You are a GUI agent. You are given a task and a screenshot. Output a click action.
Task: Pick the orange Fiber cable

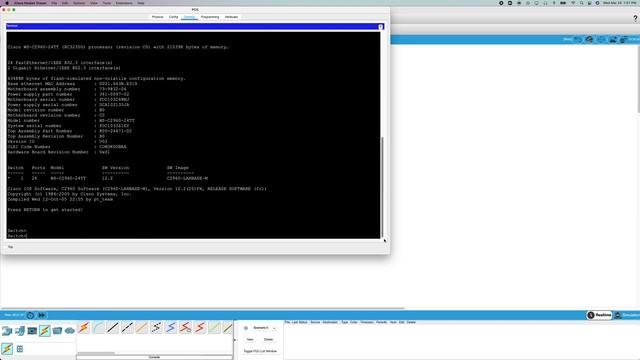pyautogui.click(x=142, y=327)
